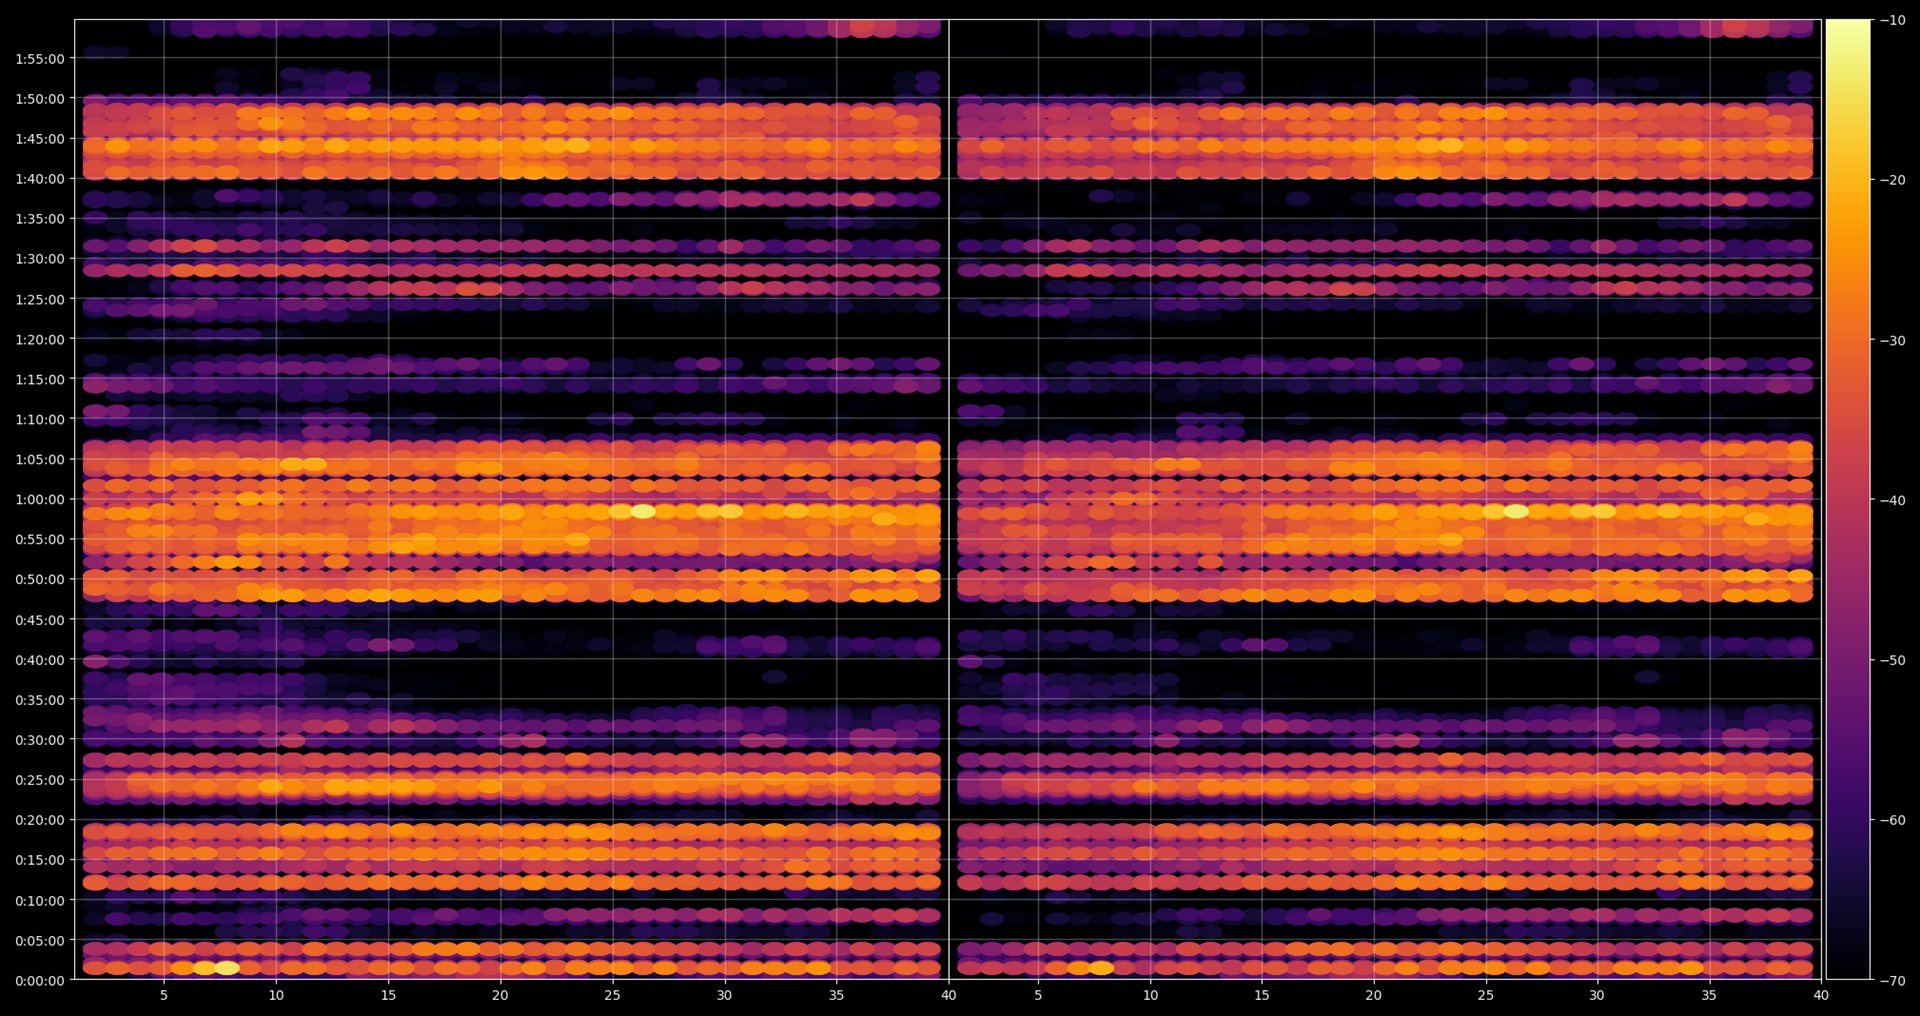Click the color scale bar gradient
Image resolution: width=1920 pixels, height=1016 pixels.
1848,499
